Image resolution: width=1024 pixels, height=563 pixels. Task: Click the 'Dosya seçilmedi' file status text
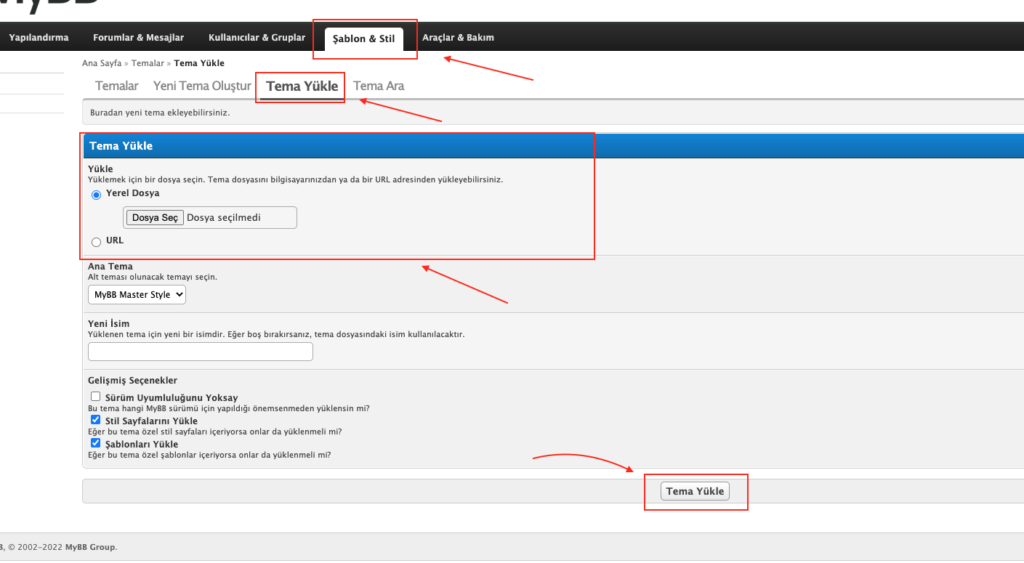[223, 217]
